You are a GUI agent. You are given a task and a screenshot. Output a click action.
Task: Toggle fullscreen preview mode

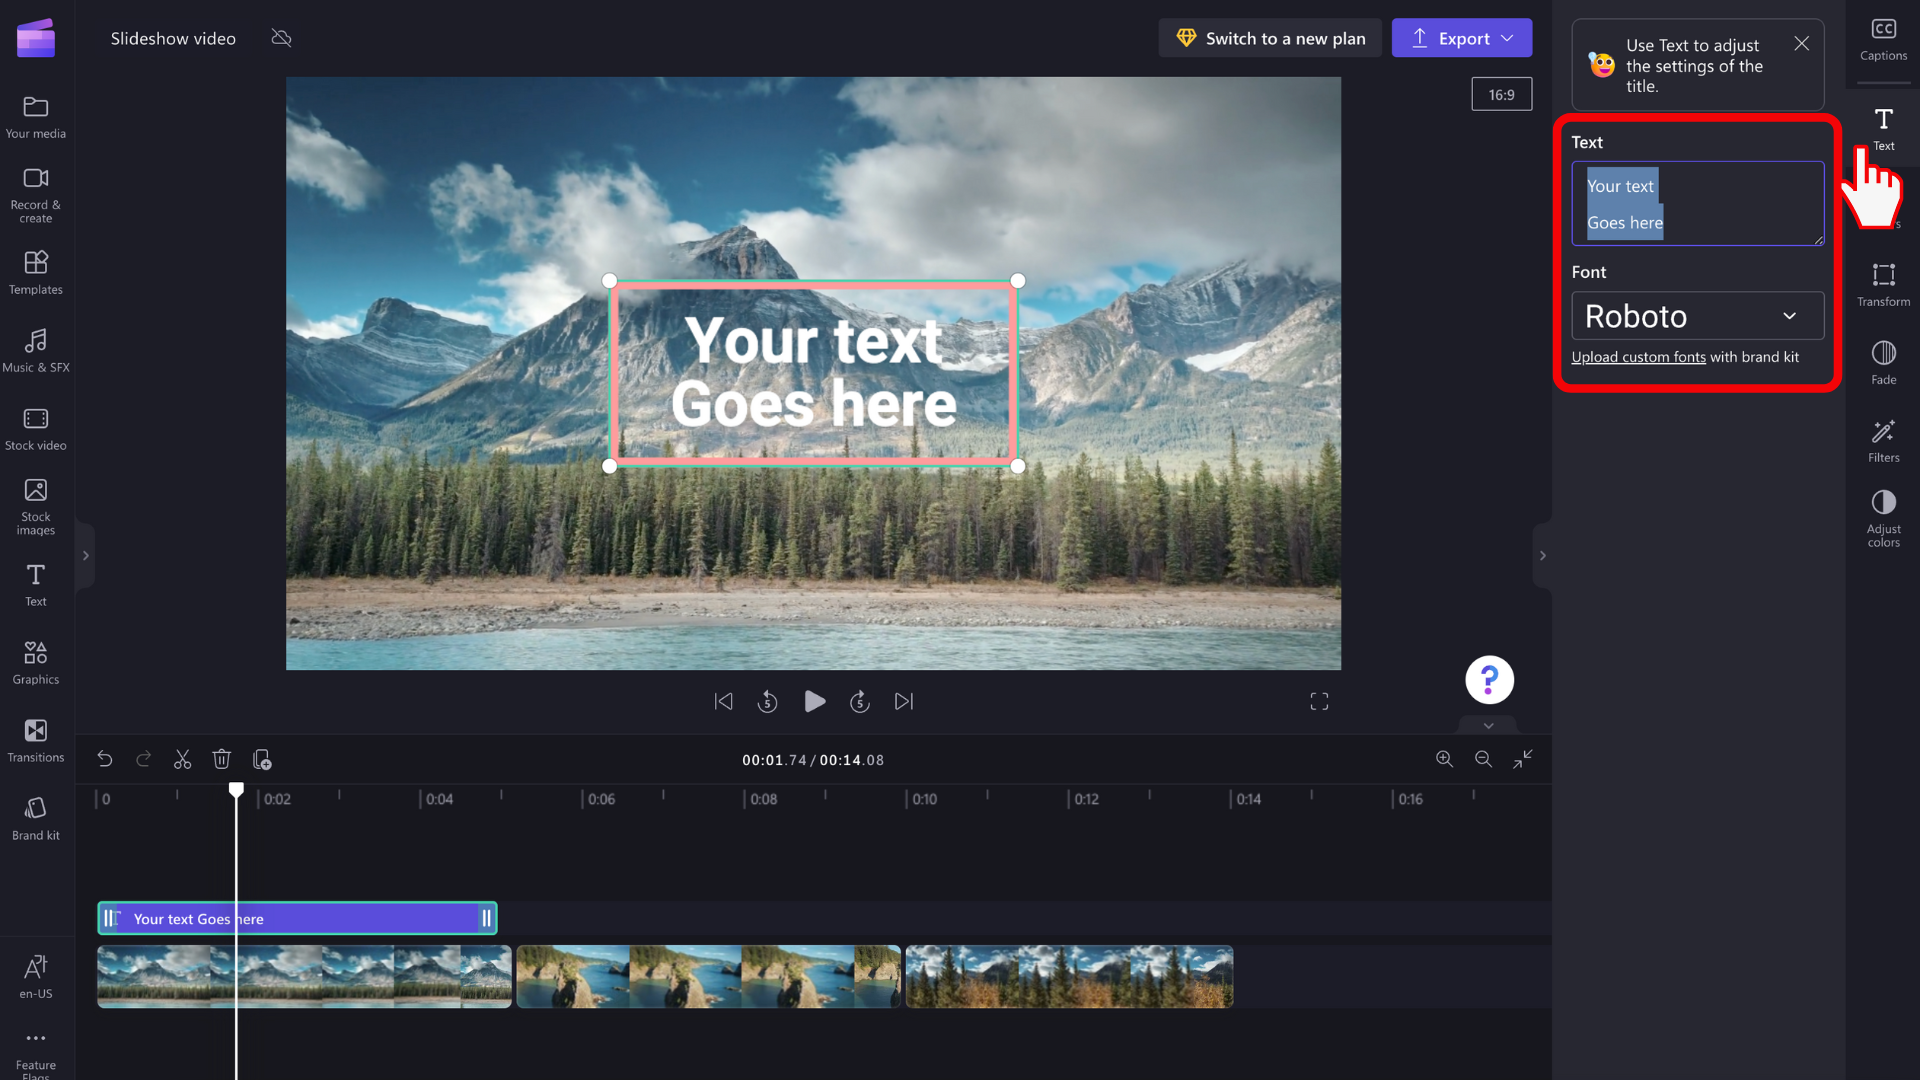1319,702
